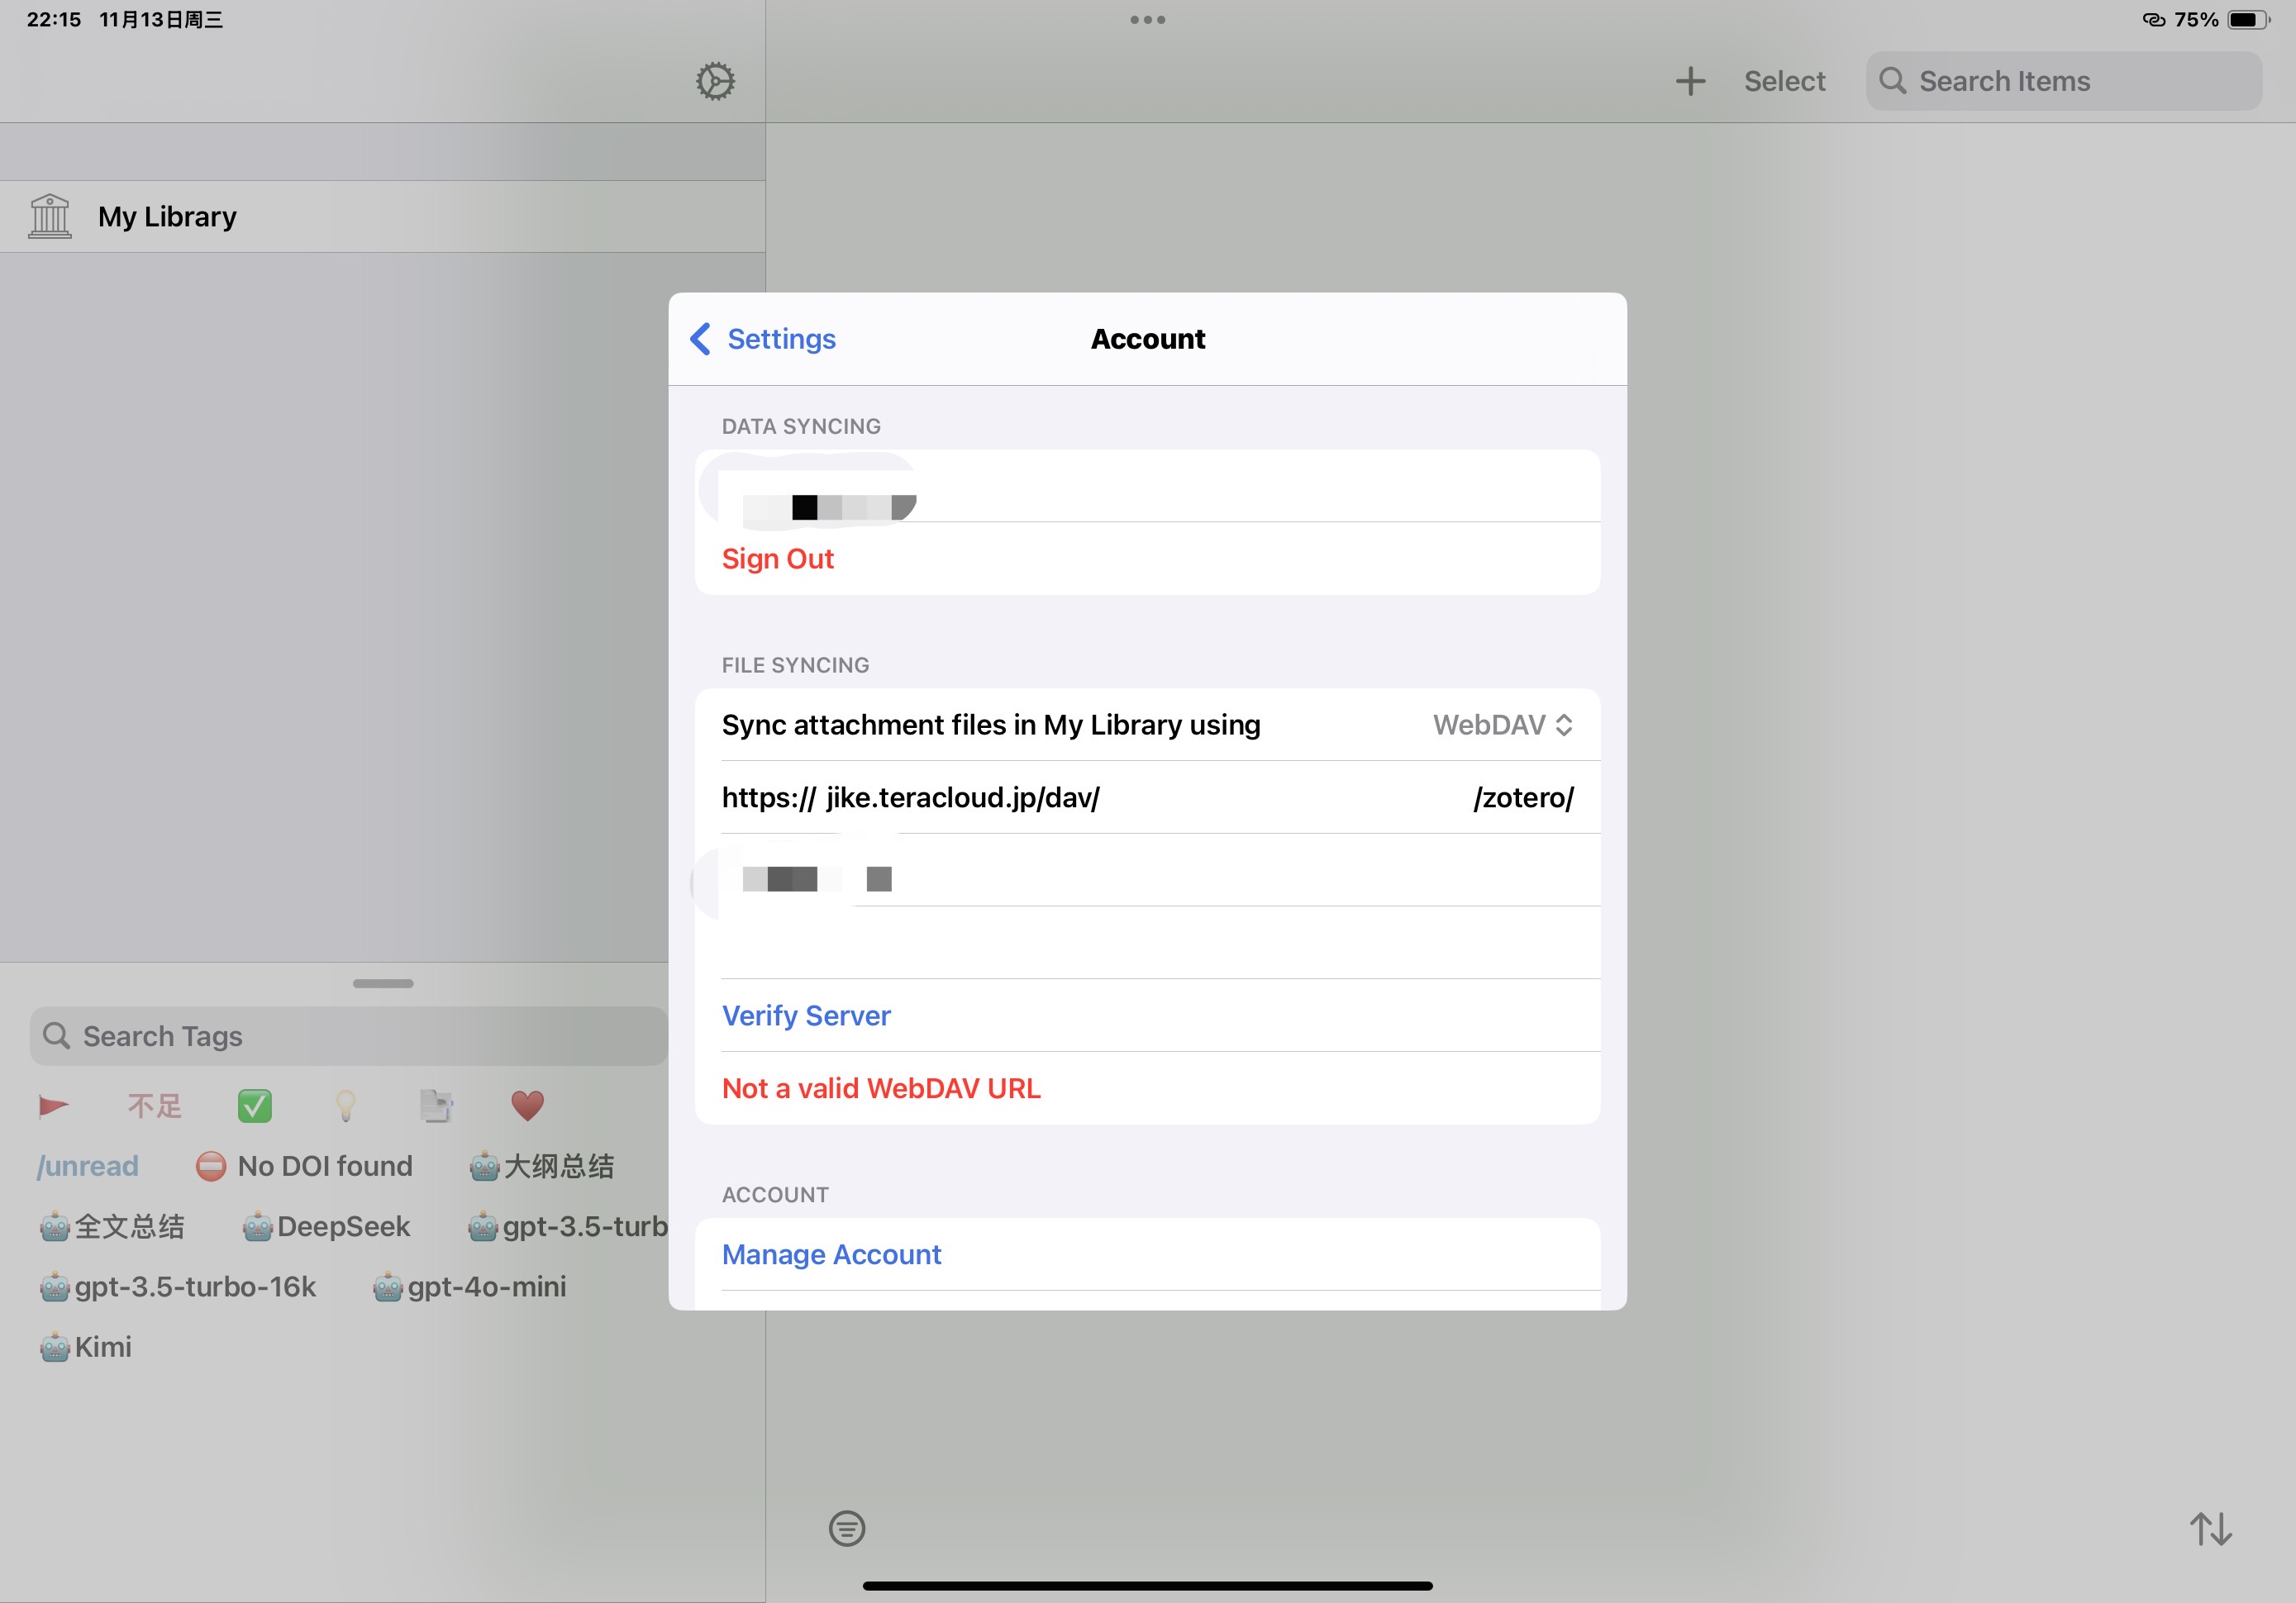Go back to Settings
The width and height of the screenshot is (2296, 1603).
click(x=764, y=339)
